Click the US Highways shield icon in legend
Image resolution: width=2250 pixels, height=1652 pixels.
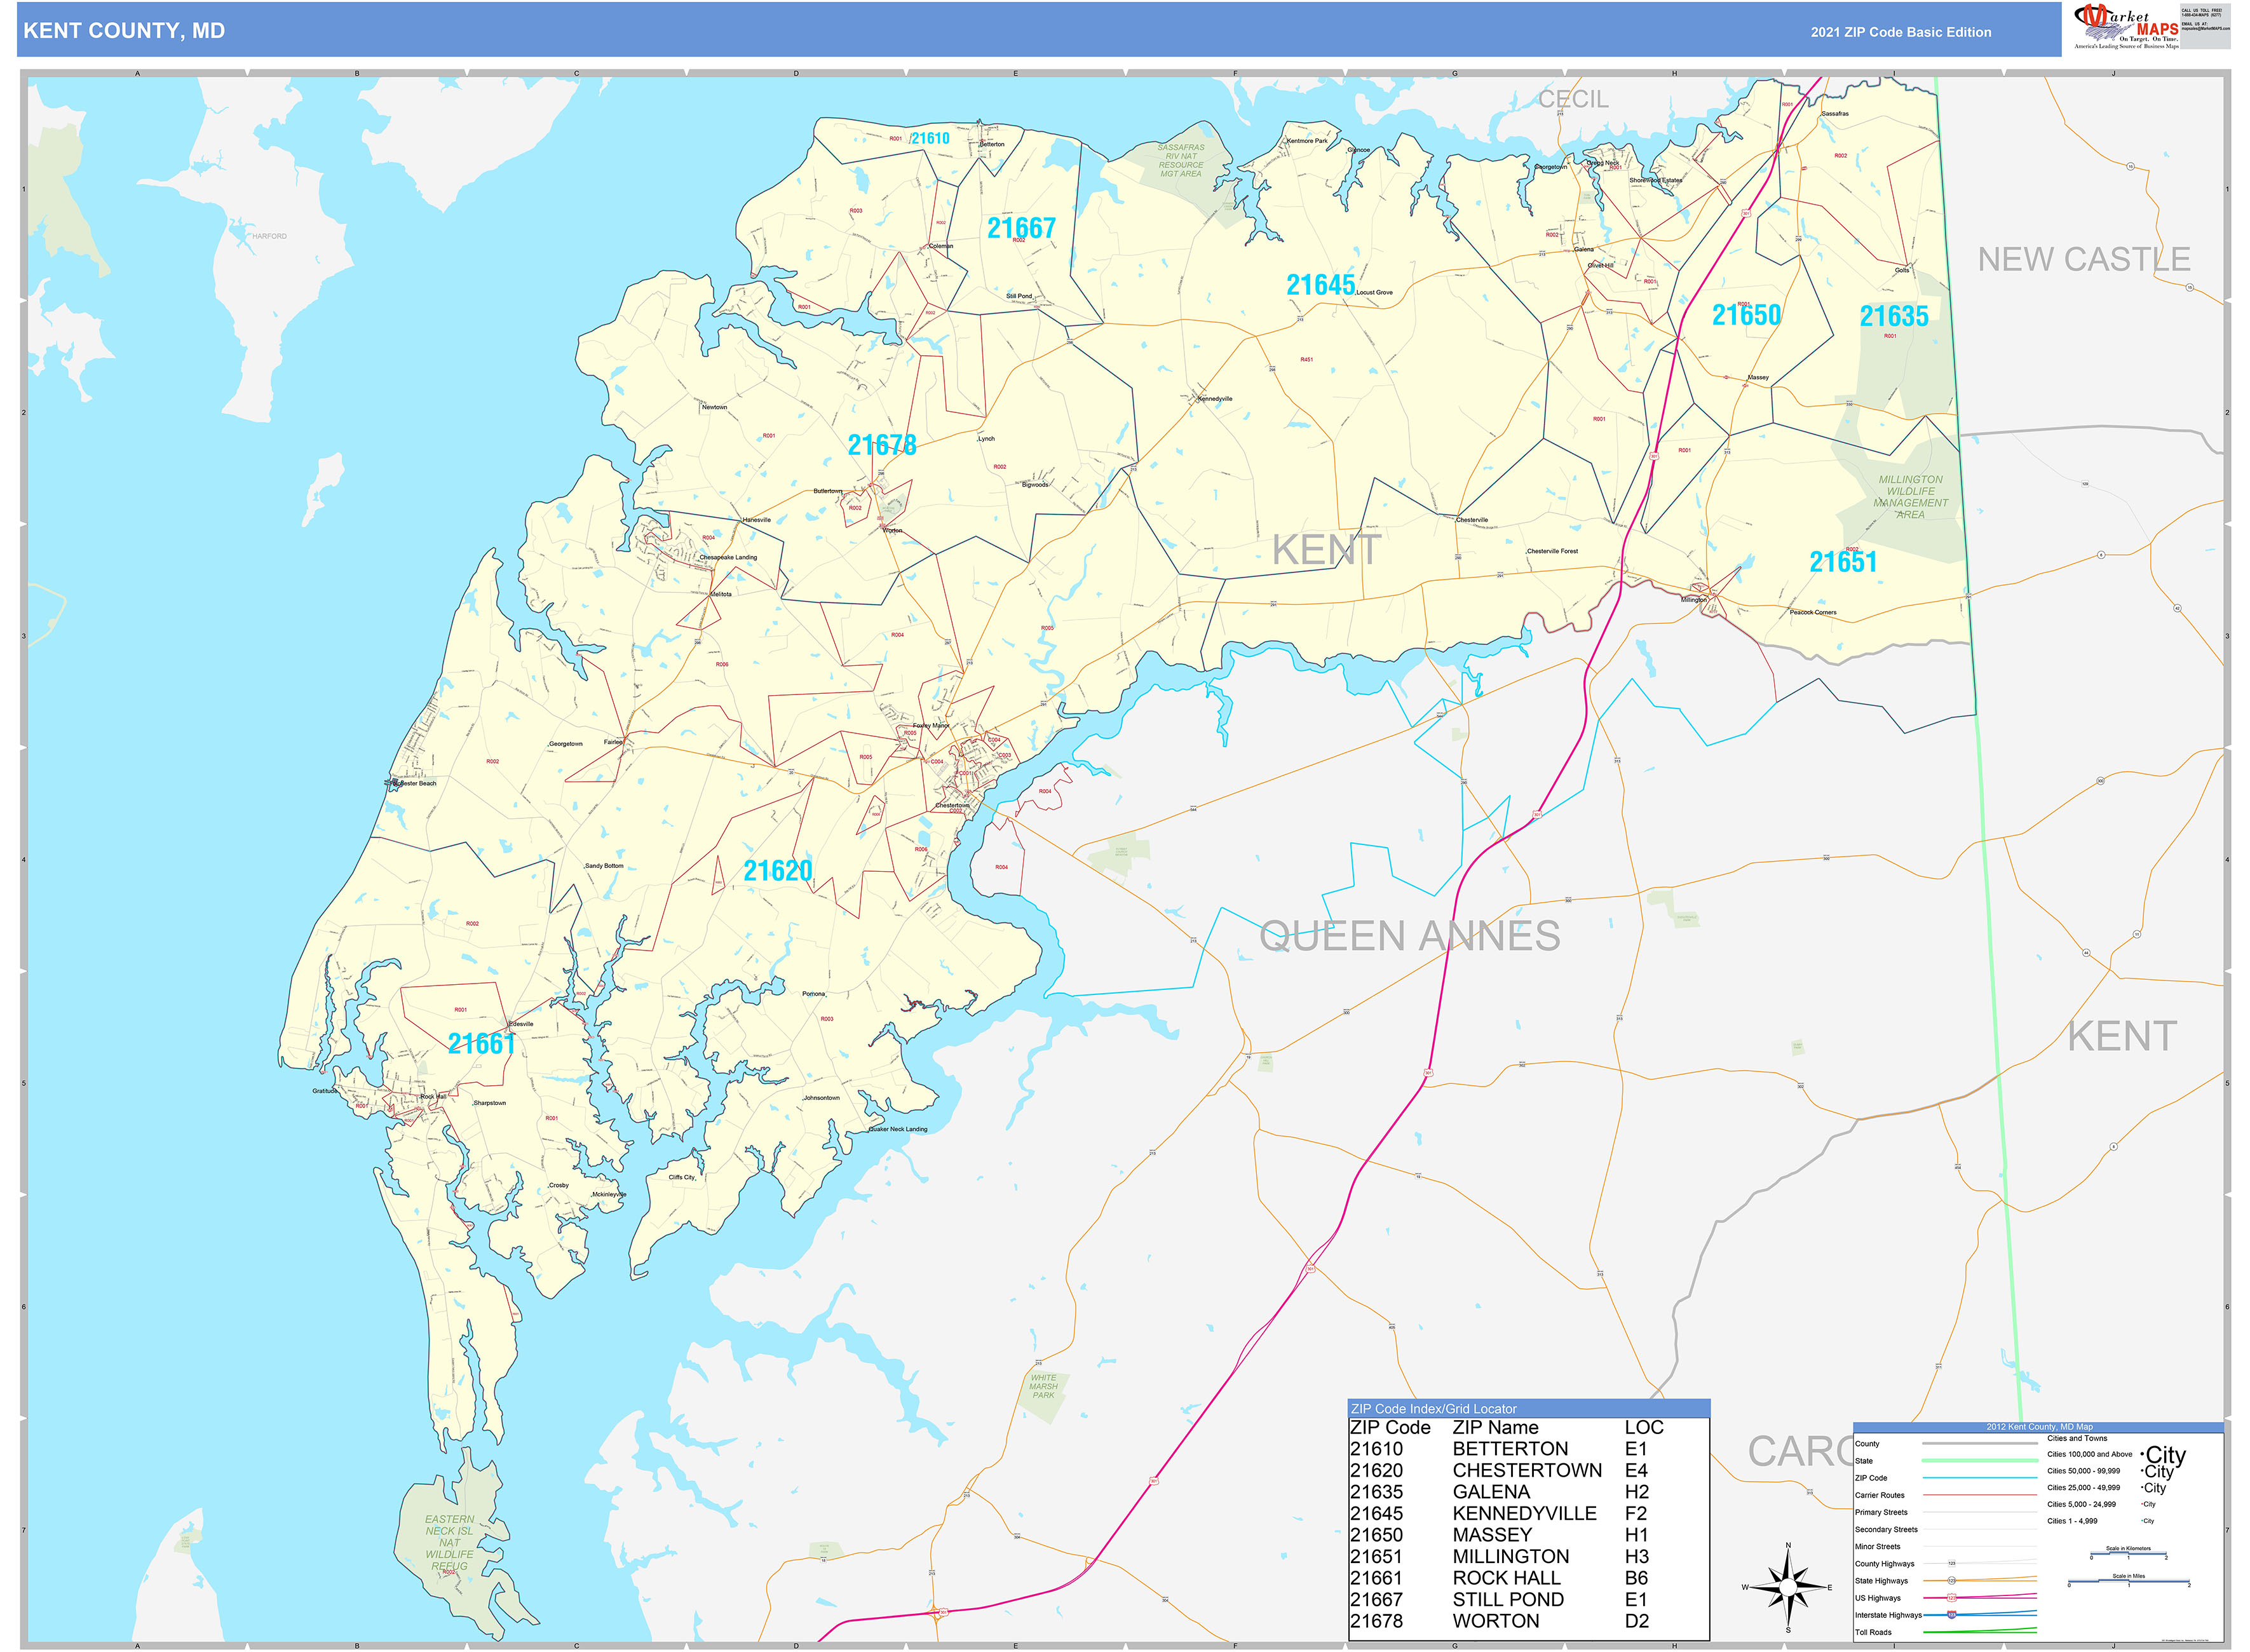point(1952,1598)
